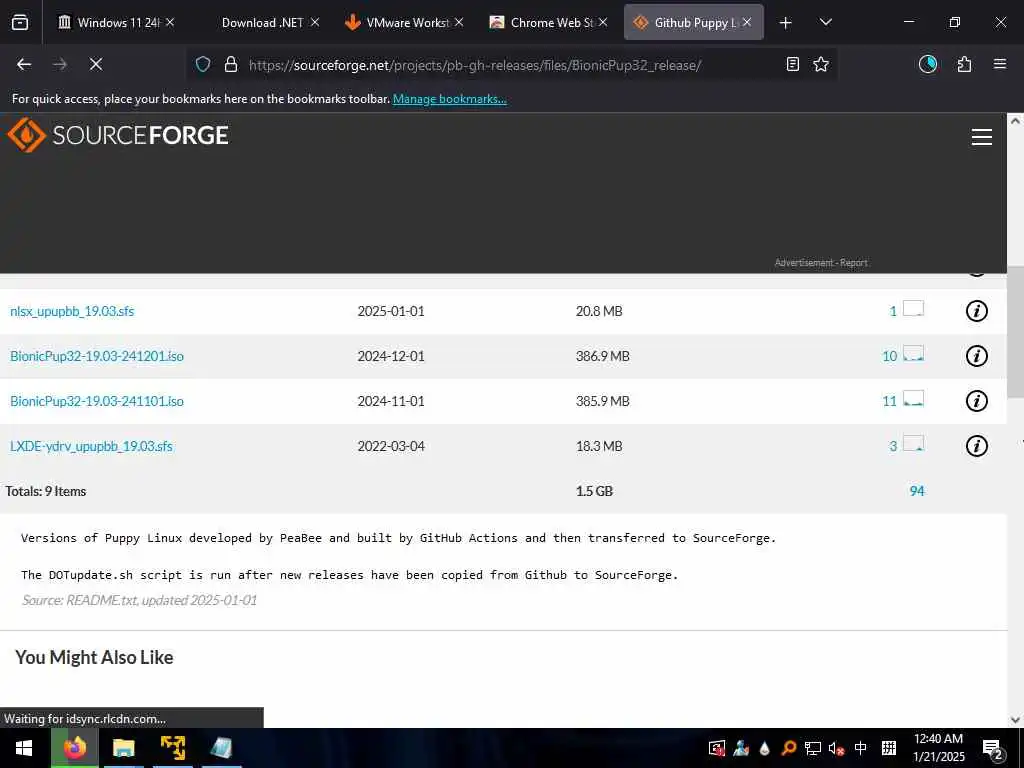Download BionicPup32-19.03-241101.iso
The image size is (1024, 768).
(x=97, y=402)
